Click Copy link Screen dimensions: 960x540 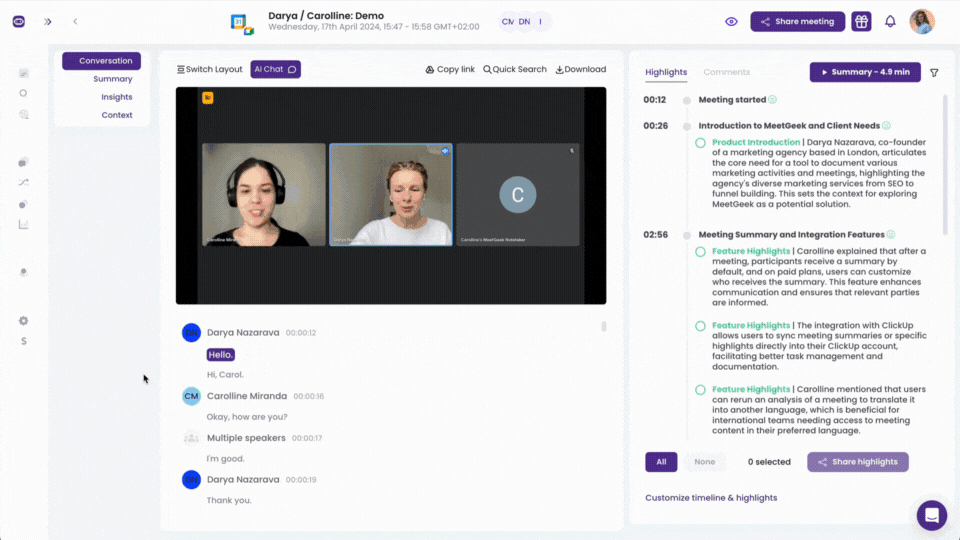450,69
